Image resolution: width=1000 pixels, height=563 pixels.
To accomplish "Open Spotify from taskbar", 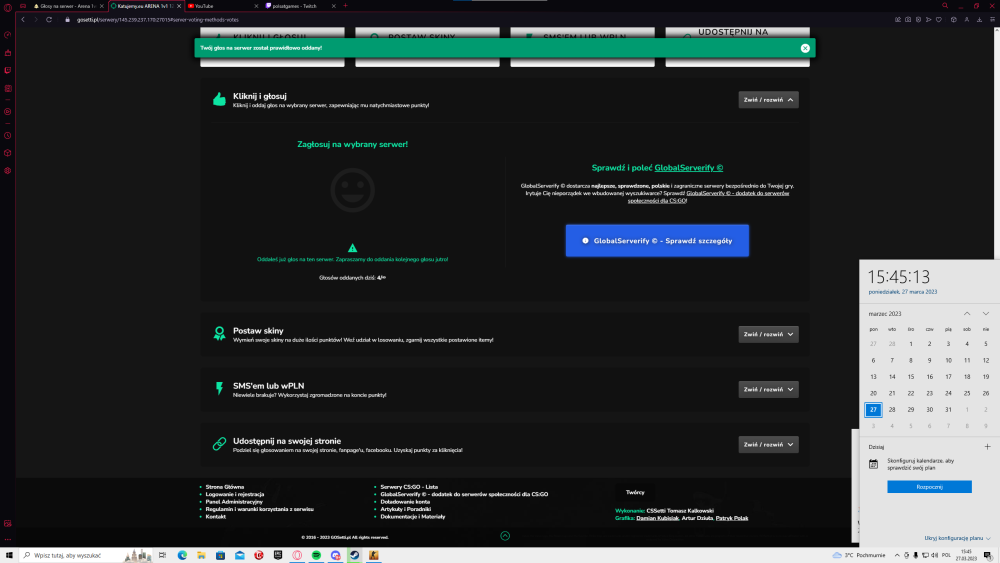I will 316,555.
